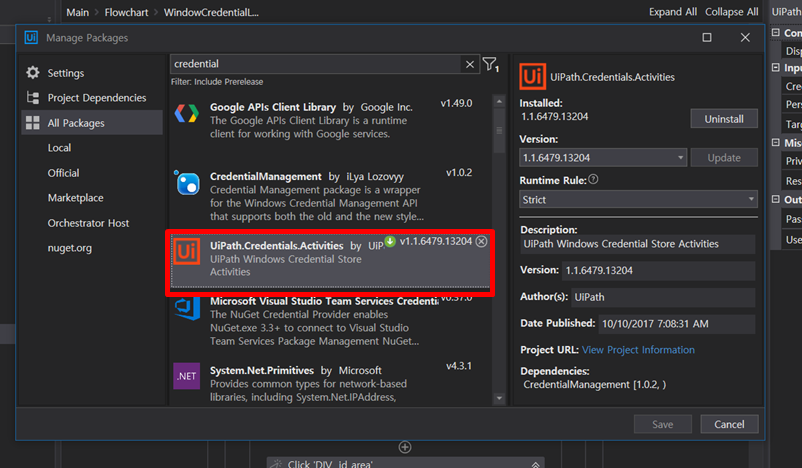This screenshot has width=802, height=468.
Task: Select the Marketplace package feed
Action: point(75,198)
